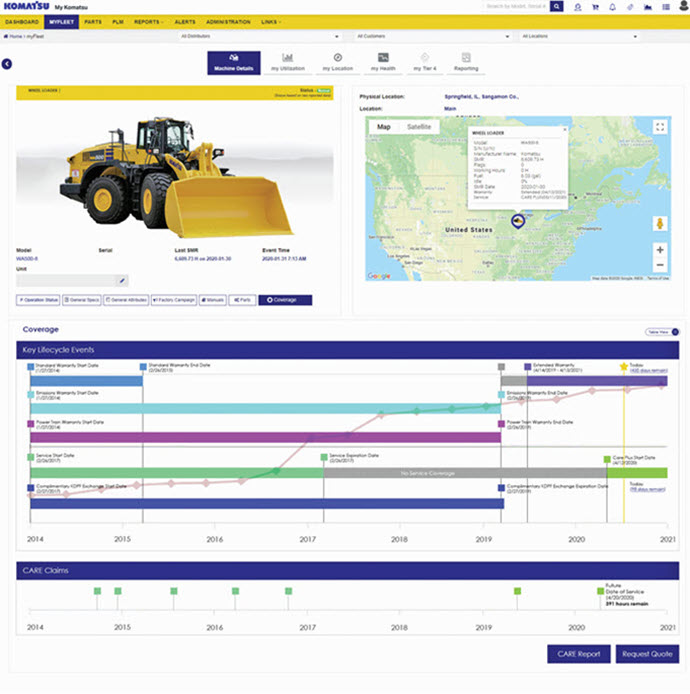690x694 pixels.
Task: Enter fullscreen map view
Action: coord(659,127)
